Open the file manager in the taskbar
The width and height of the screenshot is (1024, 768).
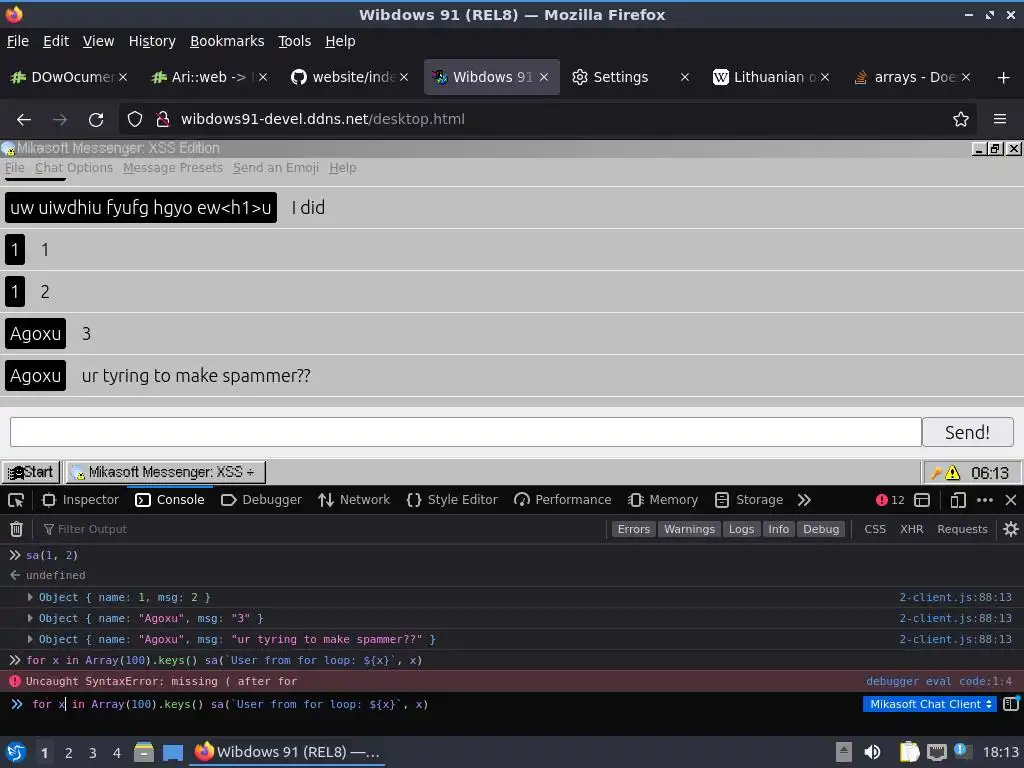(143, 752)
